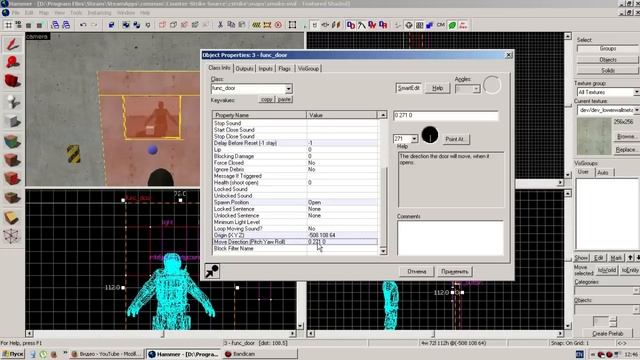Image resolution: width=640 pixels, height=360 pixels.
Task: Click the Angles compass circle
Action: (492, 85)
